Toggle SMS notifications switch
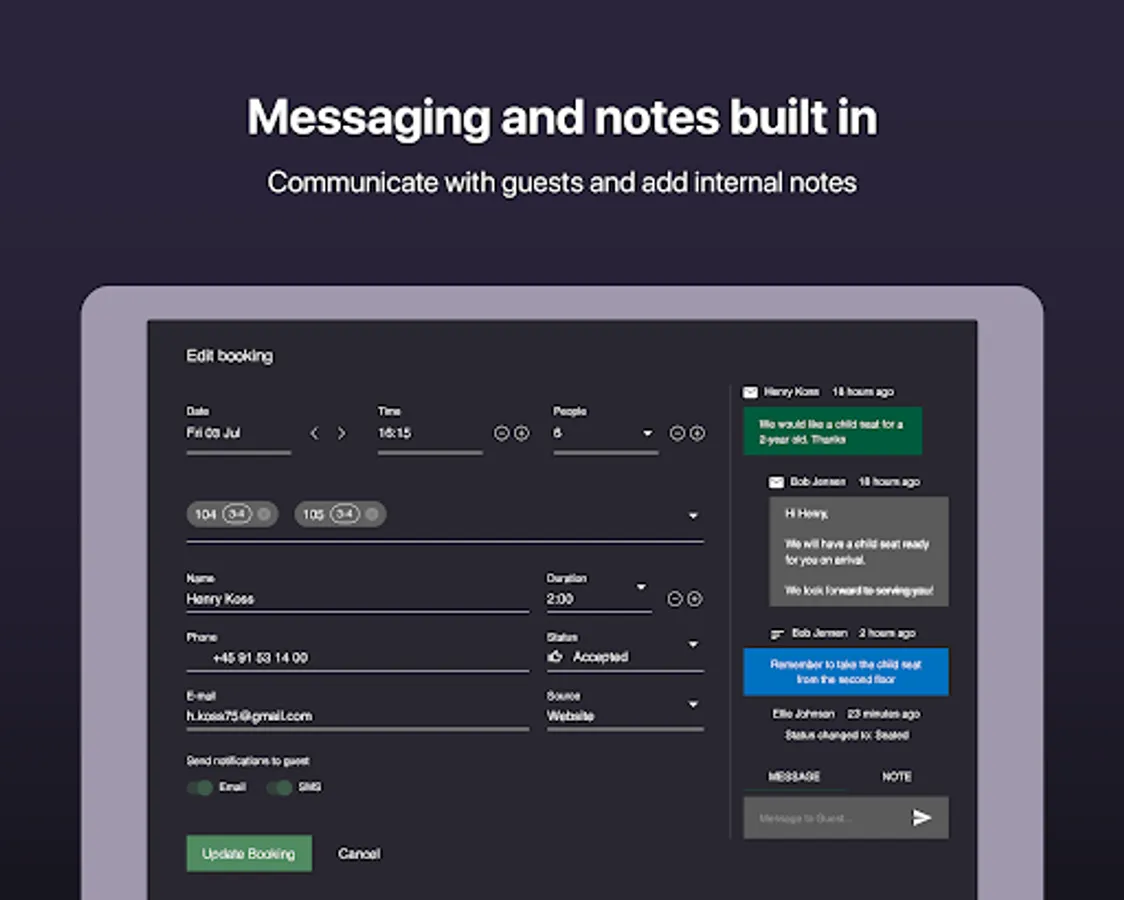Image resolution: width=1124 pixels, height=900 pixels. point(280,788)
